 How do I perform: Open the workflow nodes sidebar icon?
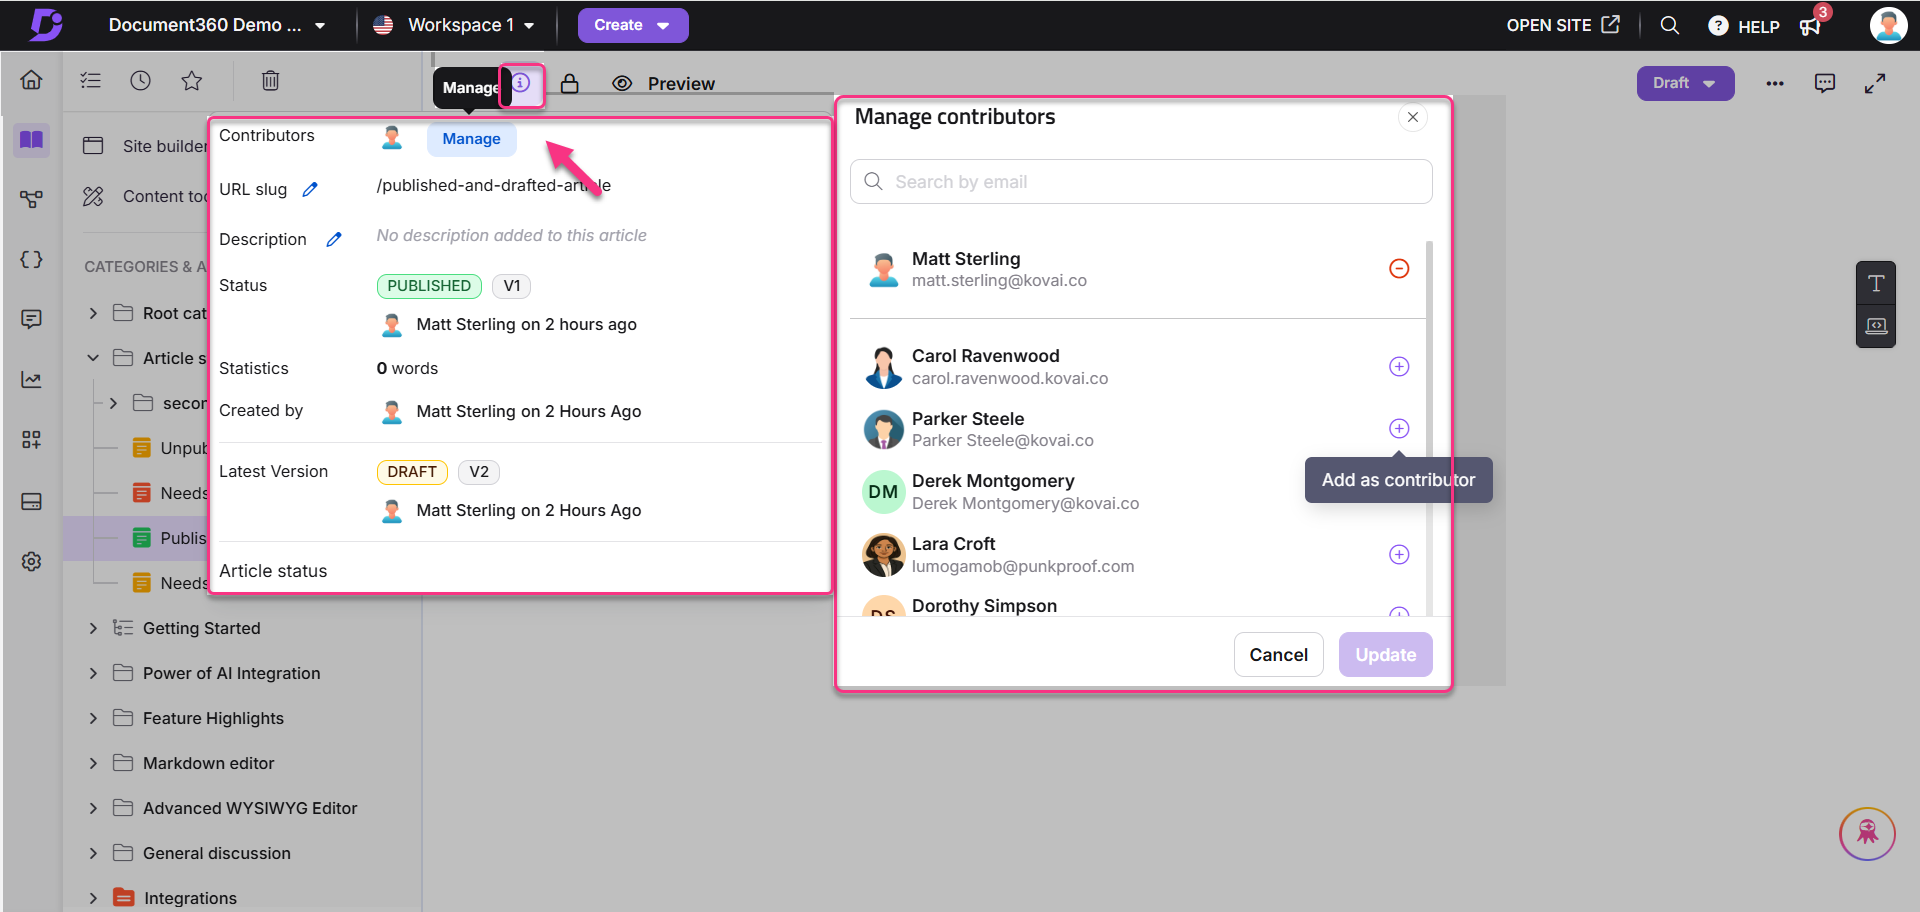31,199
